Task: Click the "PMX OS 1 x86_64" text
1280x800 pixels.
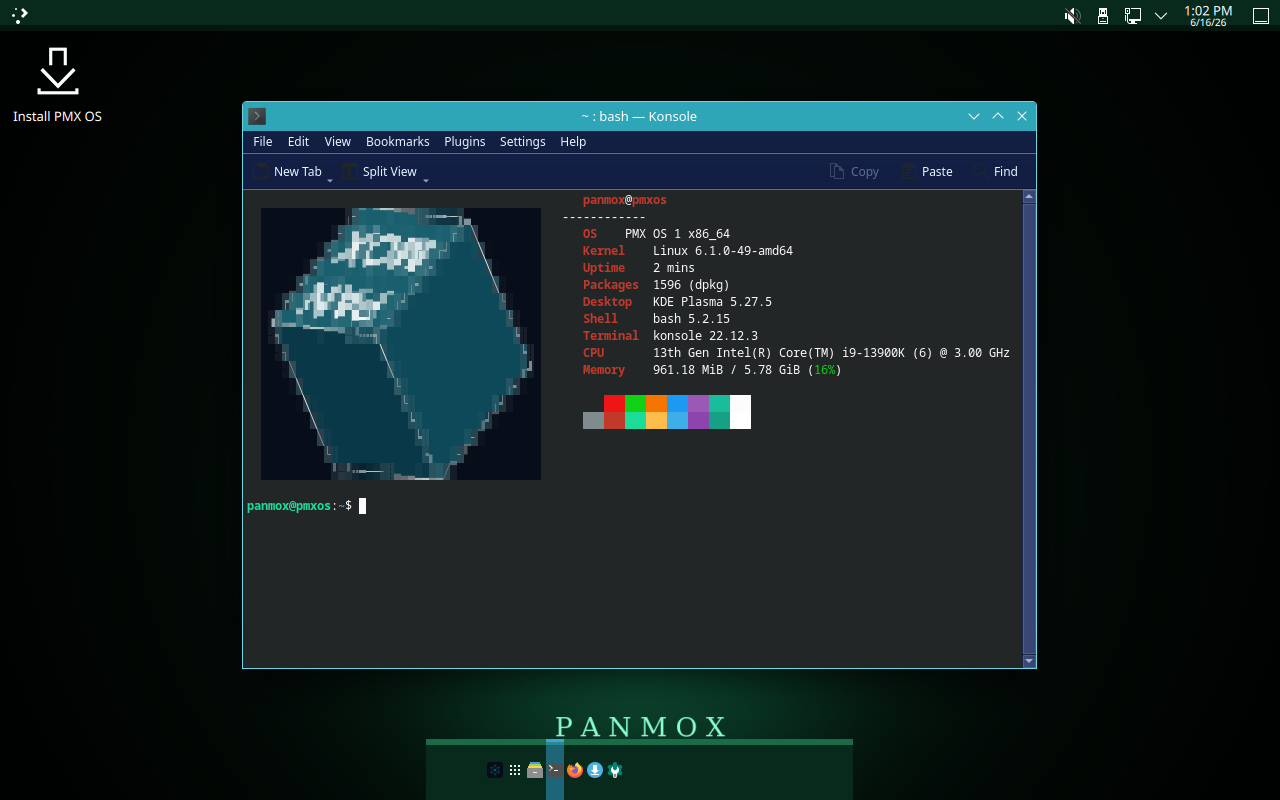Action: pos(678,234)
